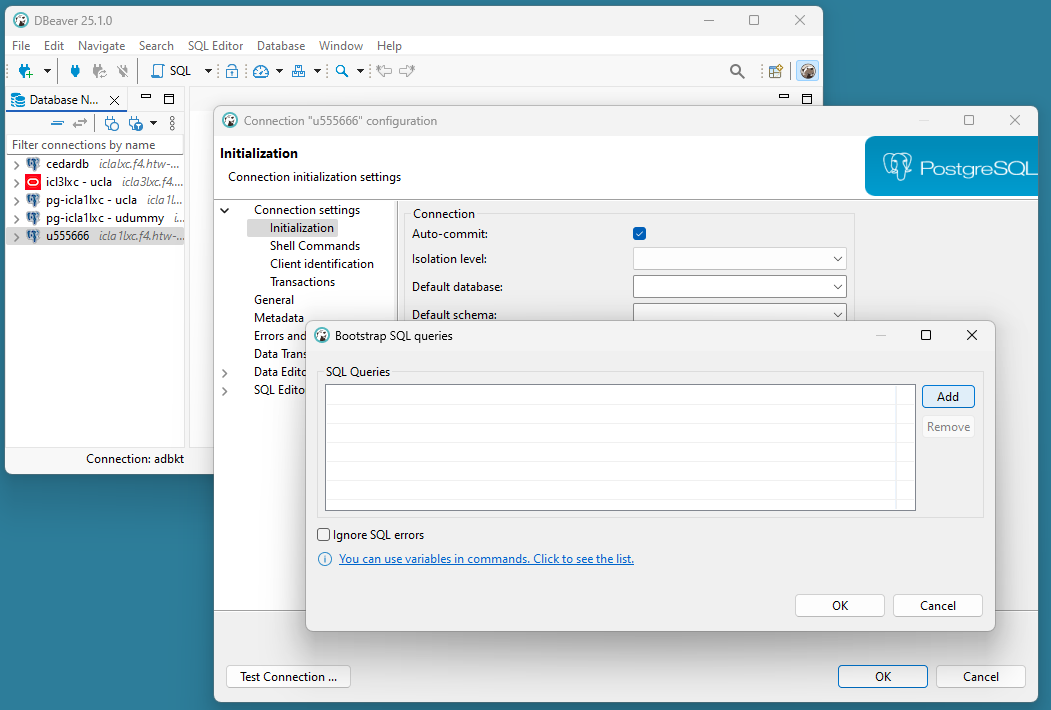Expand the icl3lxc - ucla connection node
The height and width of the screenshot is (710, 1051).
pyautogui.click(x=16, y=182)
